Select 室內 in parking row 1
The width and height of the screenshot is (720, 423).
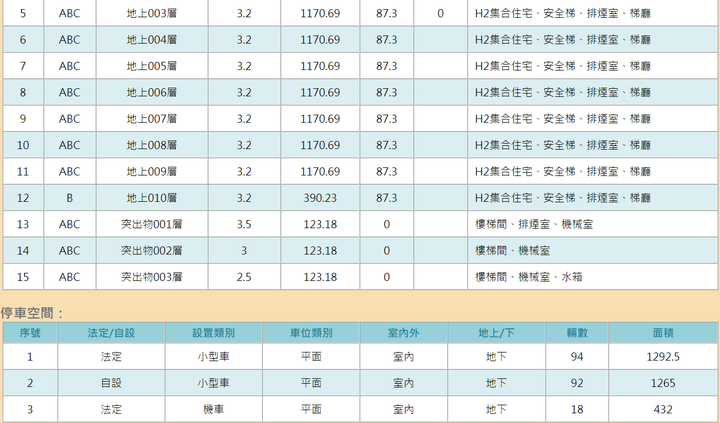click(404, 357)
